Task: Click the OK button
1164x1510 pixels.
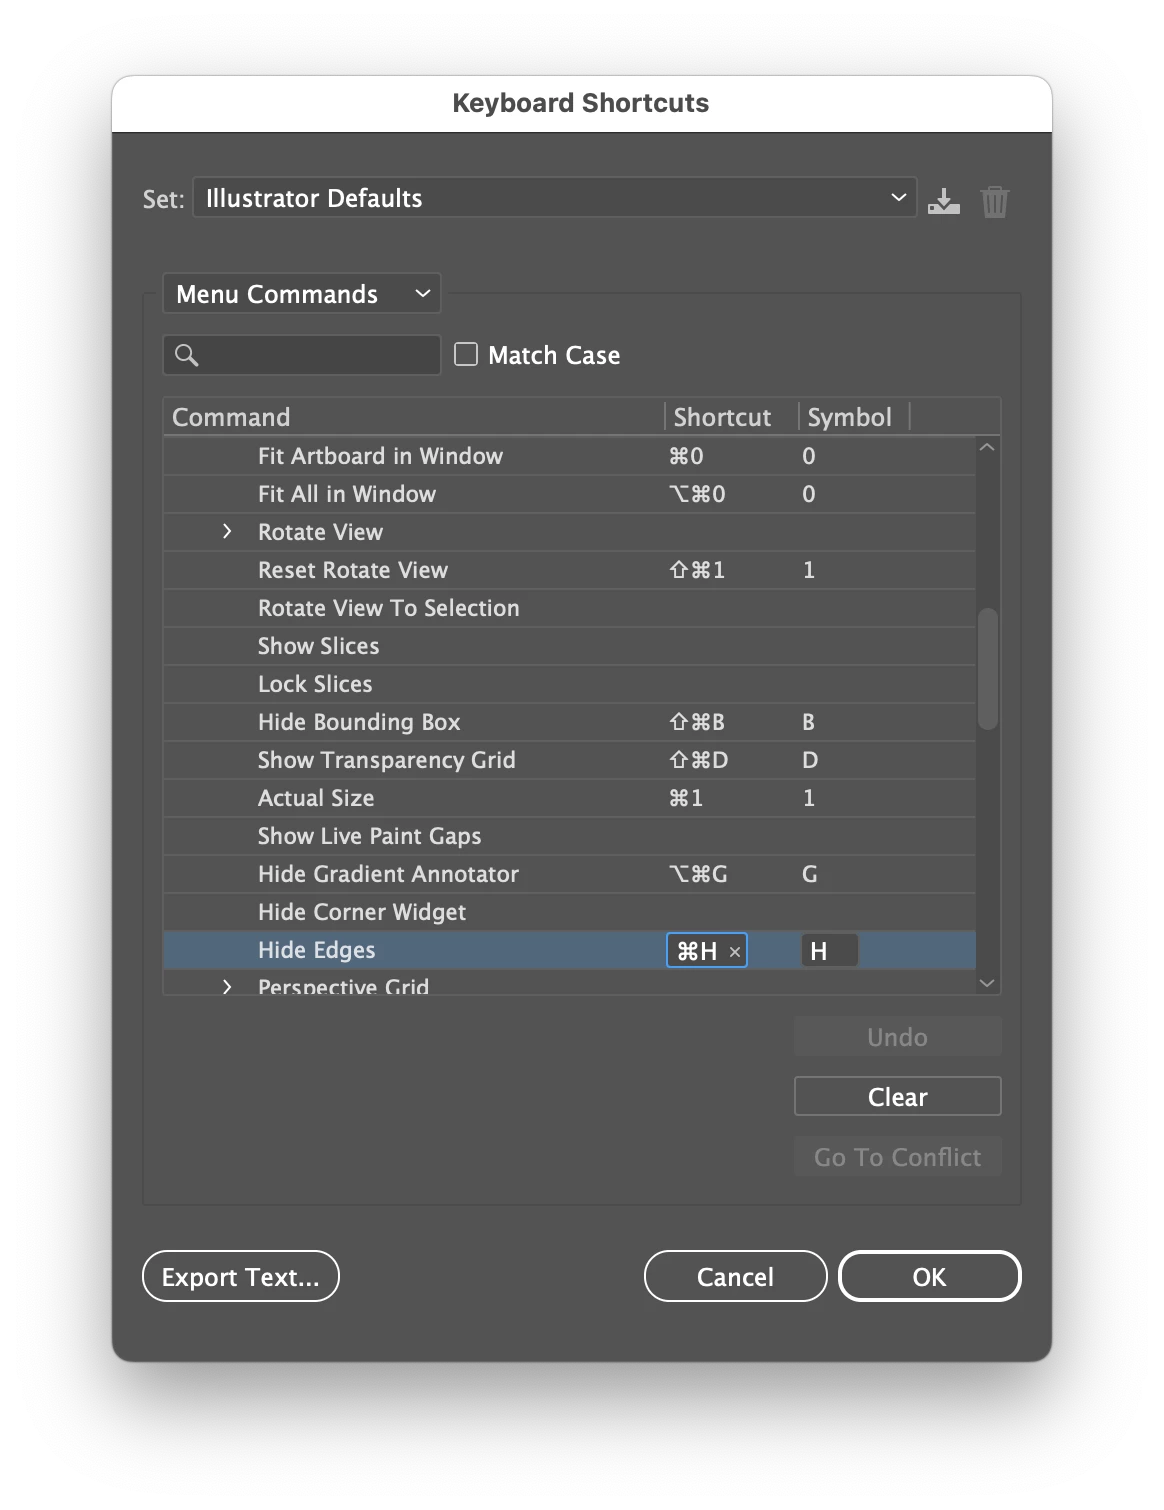Action: click(x=929, y=1277)
